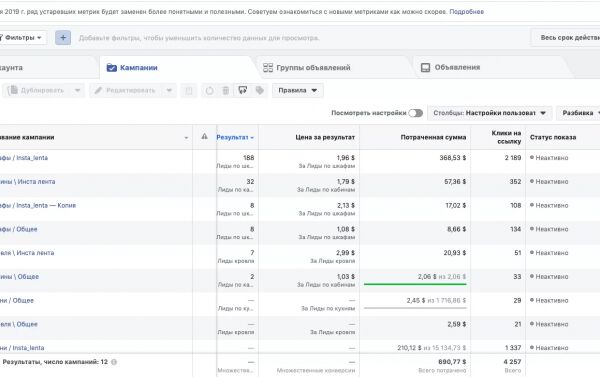
Task: Expand the Правила dropdown menu
Action: click(x=298, y=90)
